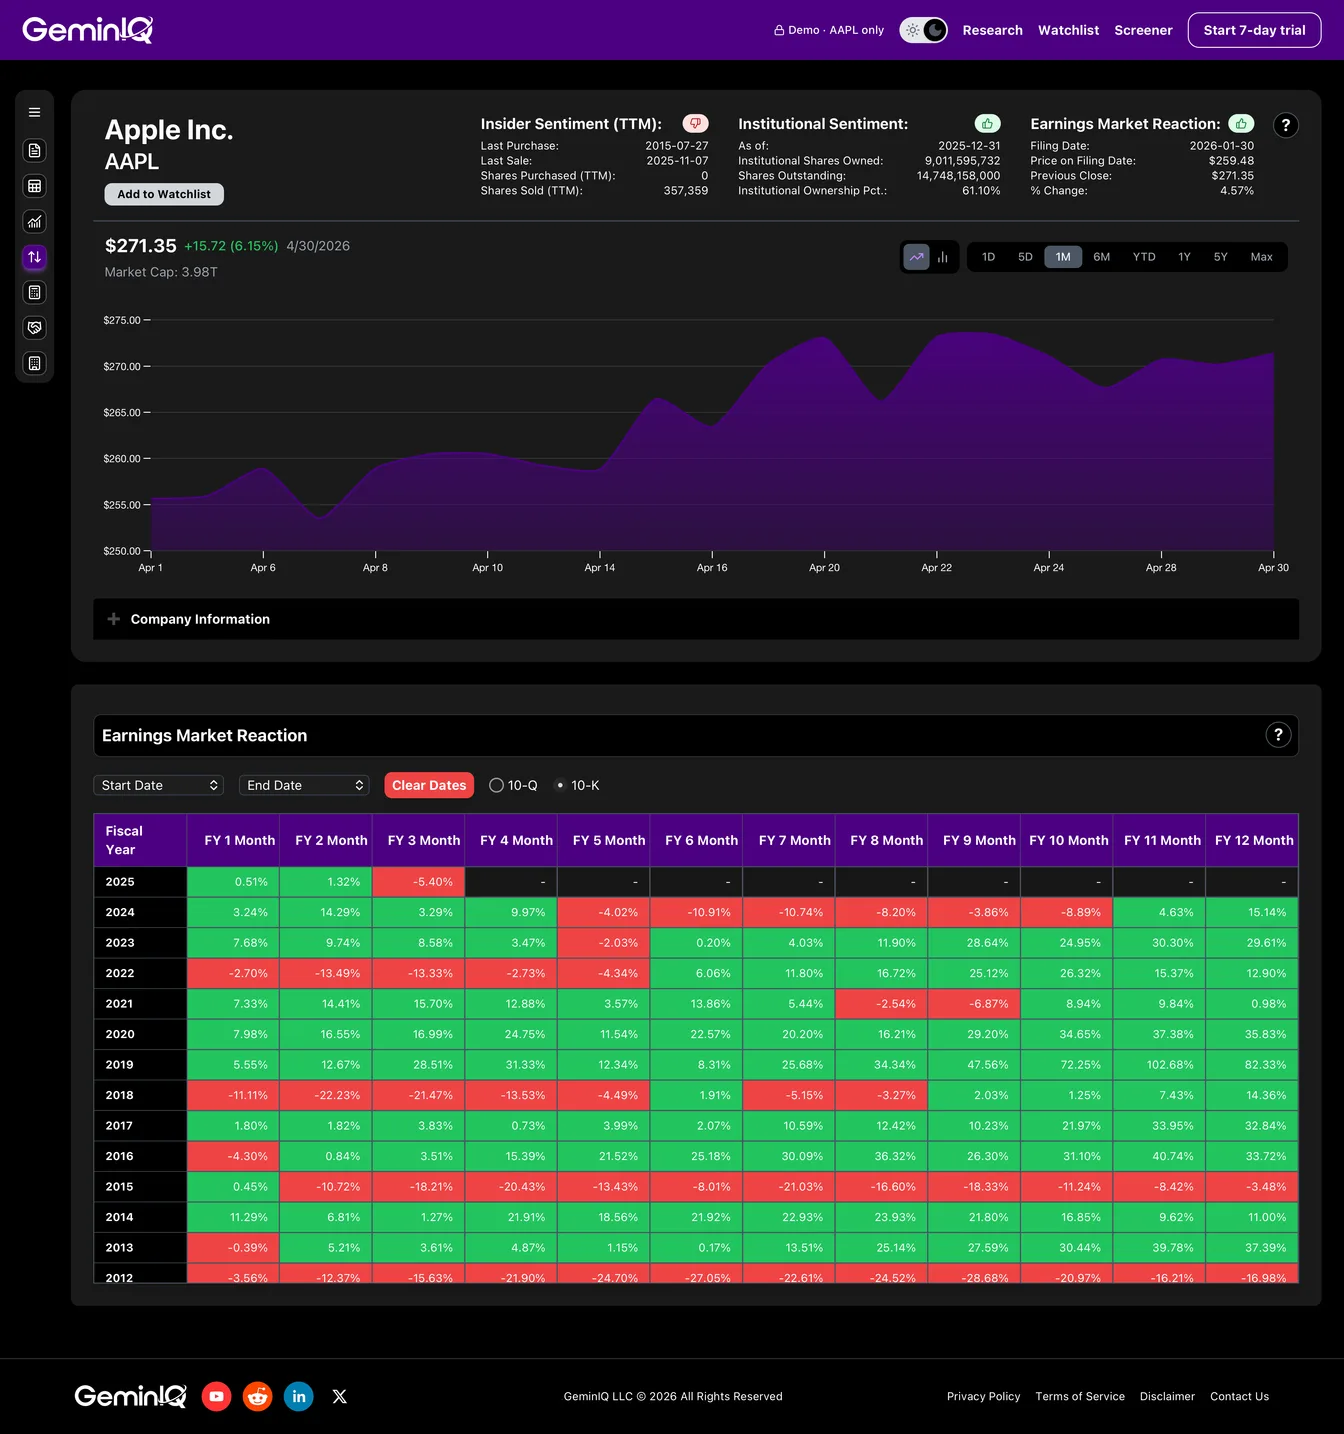Open the hamburger menu in the sidebar
This screenshot has height=1434, width=1344.
(34, 113)
